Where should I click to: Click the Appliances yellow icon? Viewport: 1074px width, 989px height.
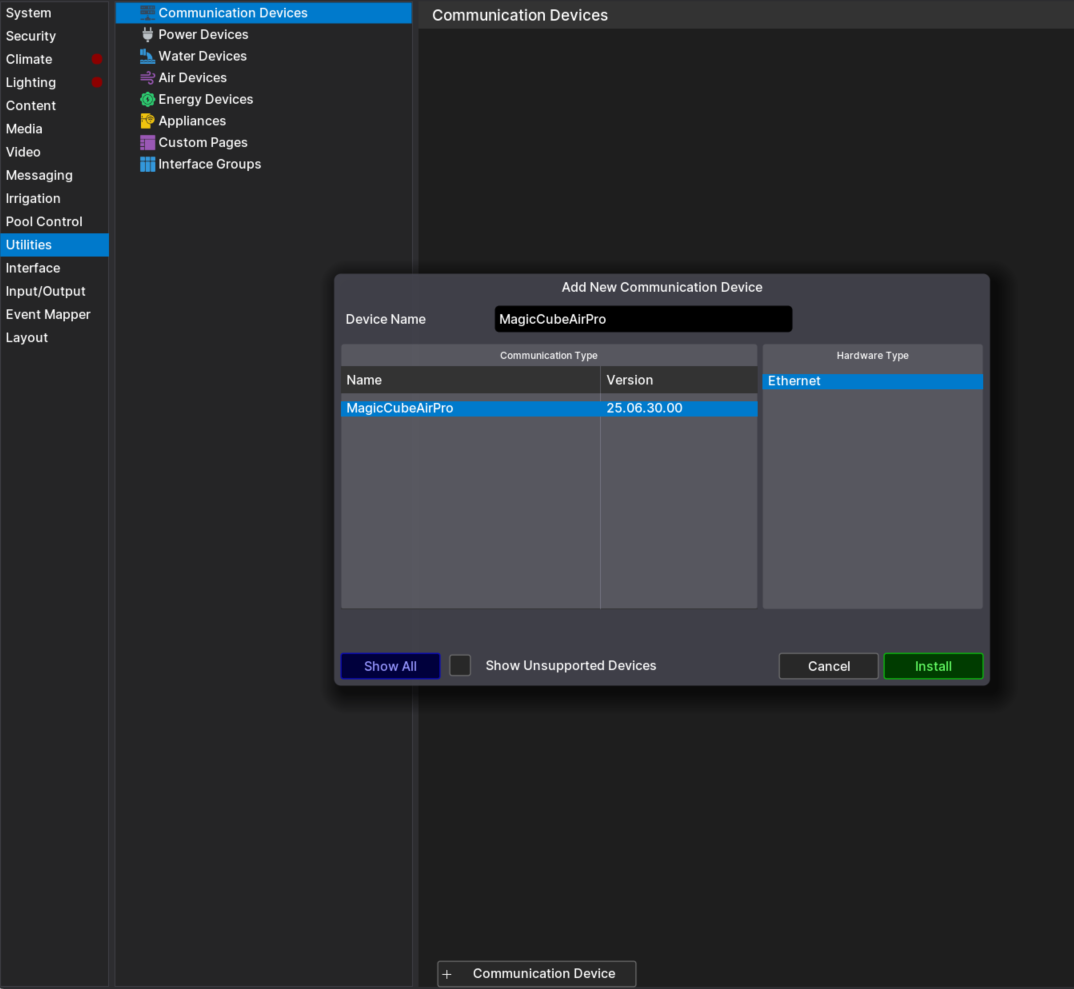[147, 121]
